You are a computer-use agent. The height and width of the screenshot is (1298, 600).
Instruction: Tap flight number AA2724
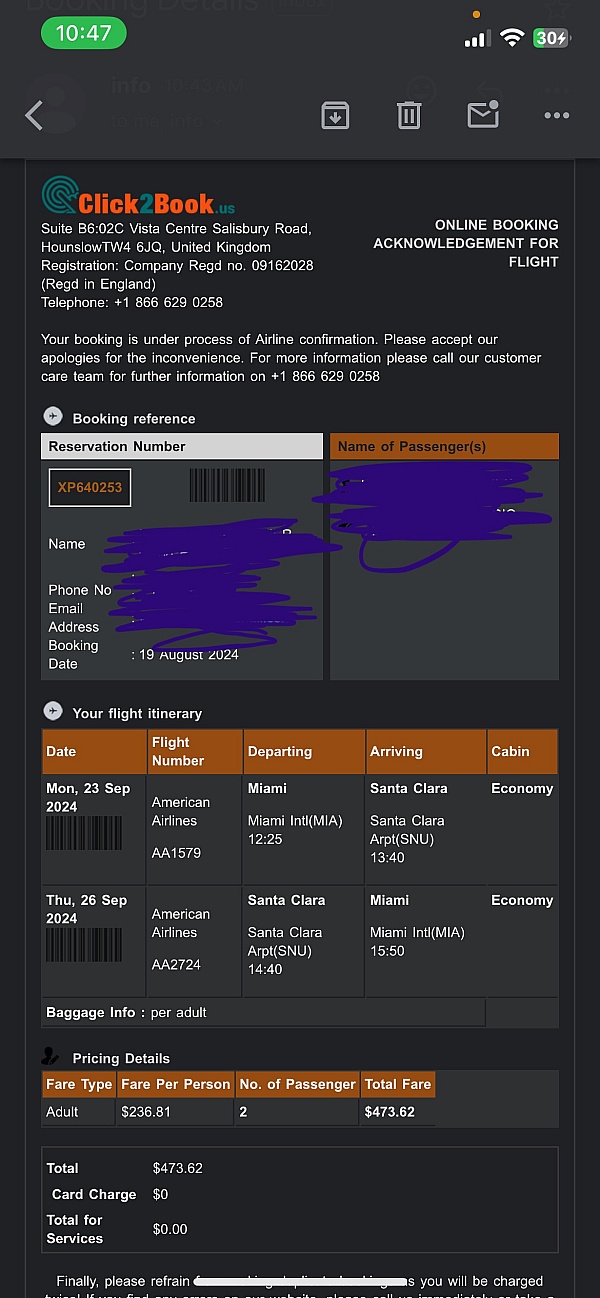click(176, 965)
